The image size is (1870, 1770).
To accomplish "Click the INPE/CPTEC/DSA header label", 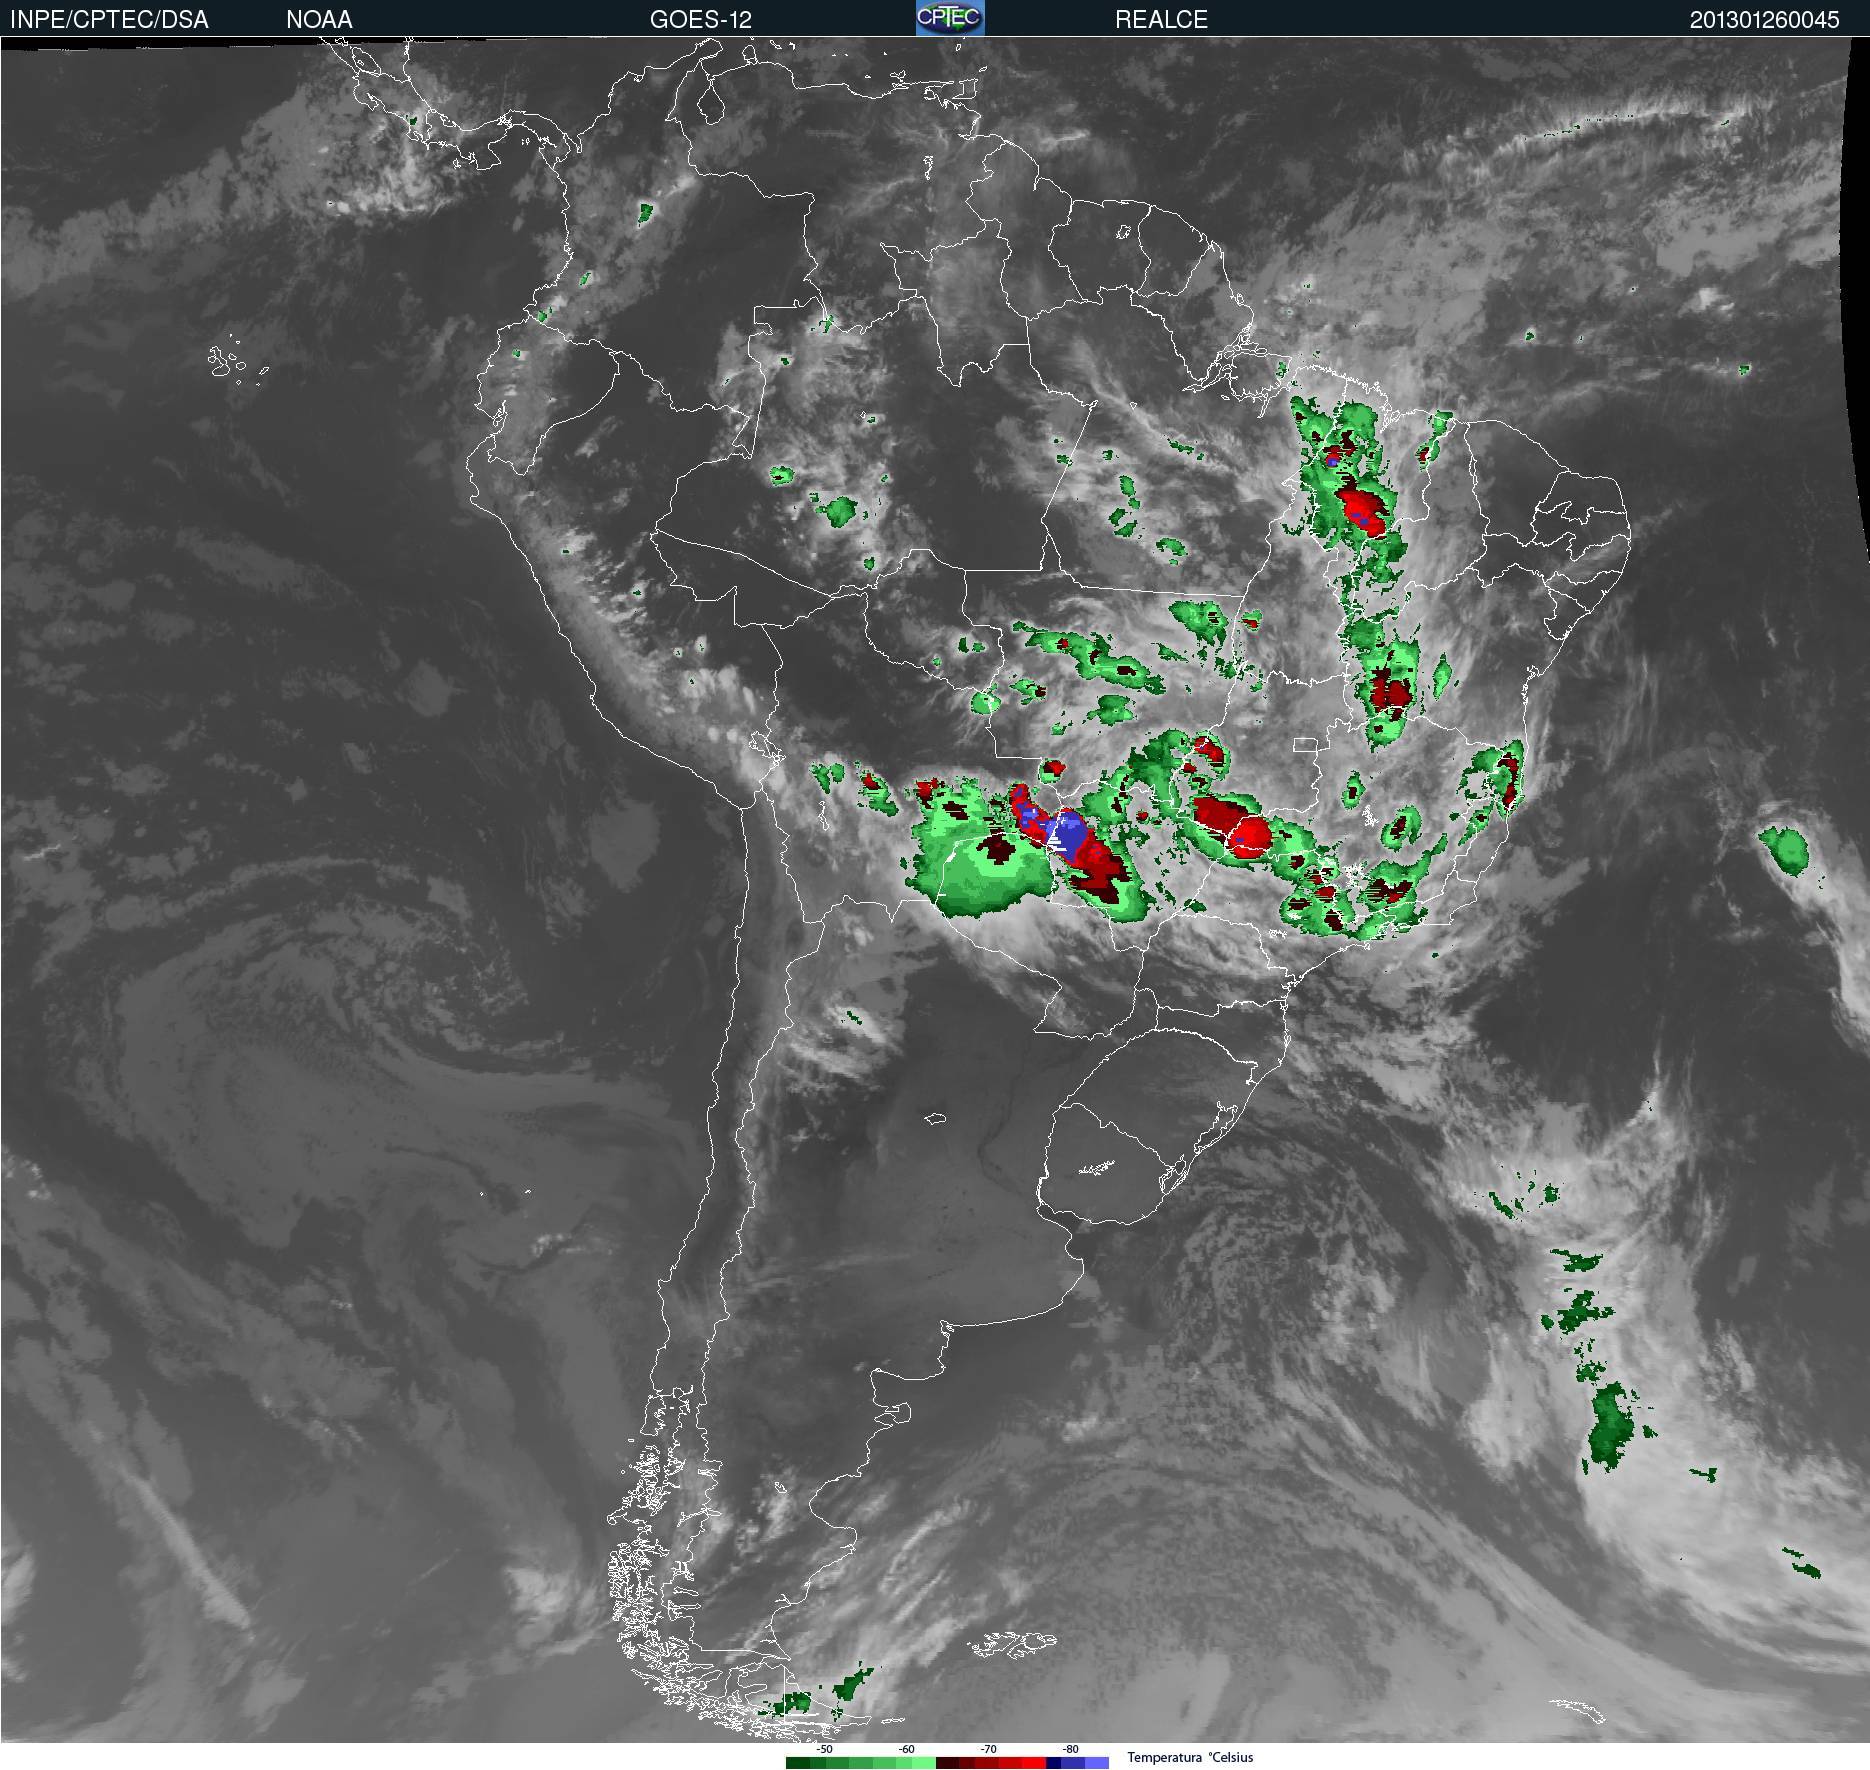I will tap(109, 20).
